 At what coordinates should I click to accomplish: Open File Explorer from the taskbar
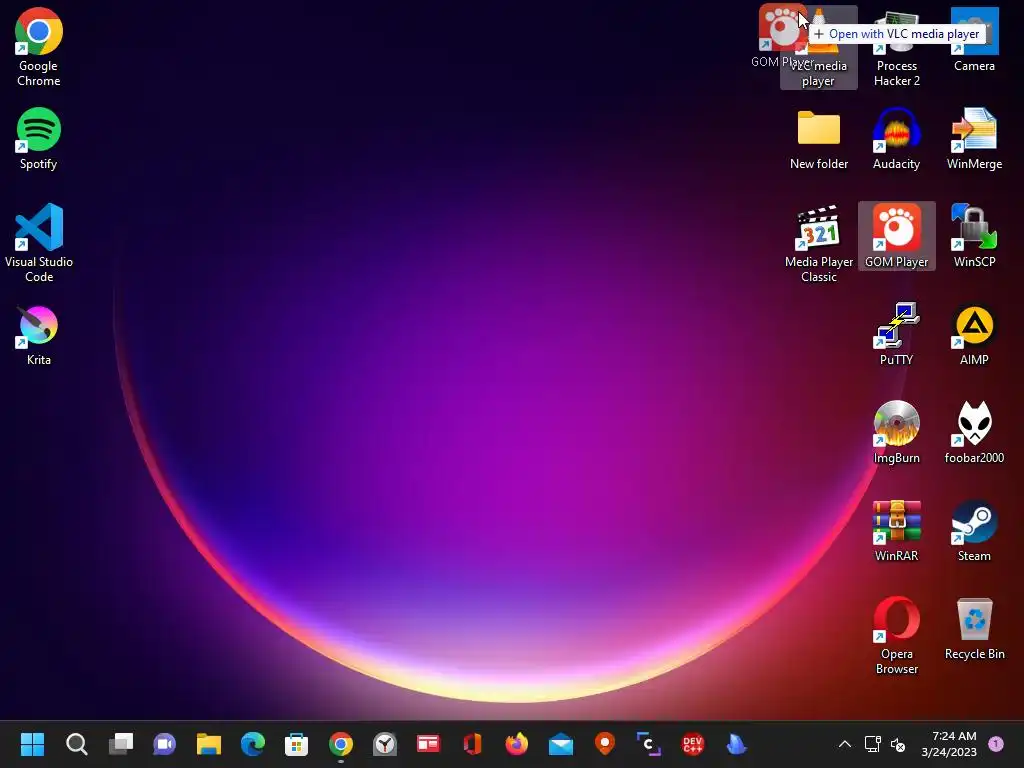(209, 744)
